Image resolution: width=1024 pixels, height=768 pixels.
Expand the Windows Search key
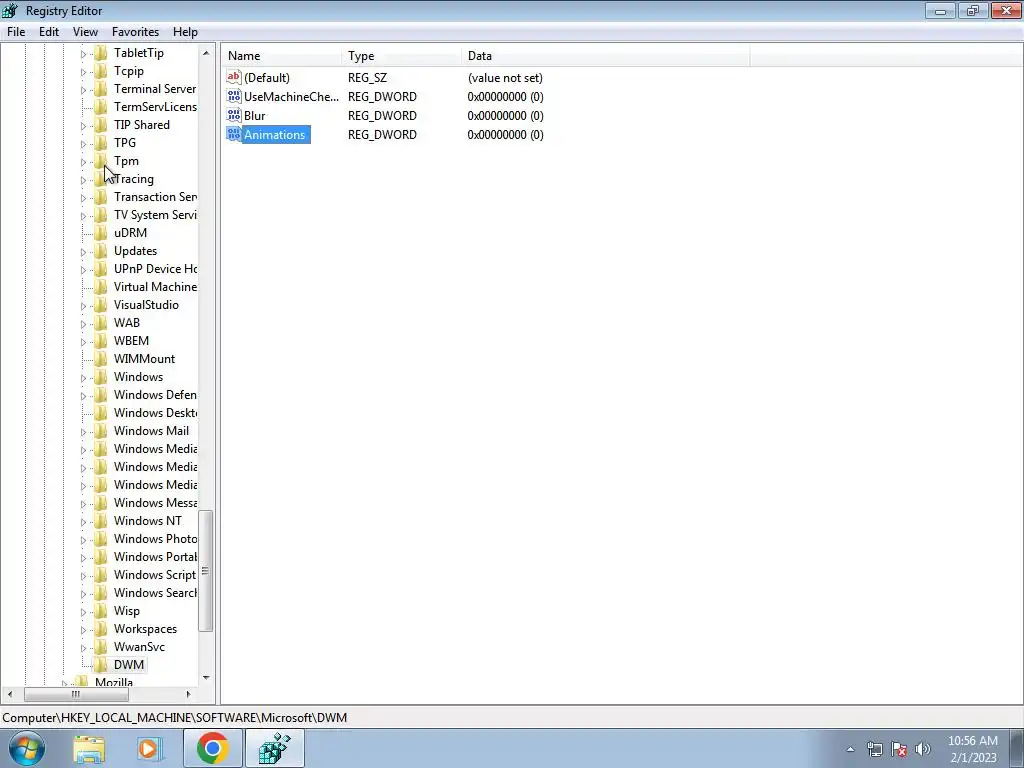coord(83,594)
